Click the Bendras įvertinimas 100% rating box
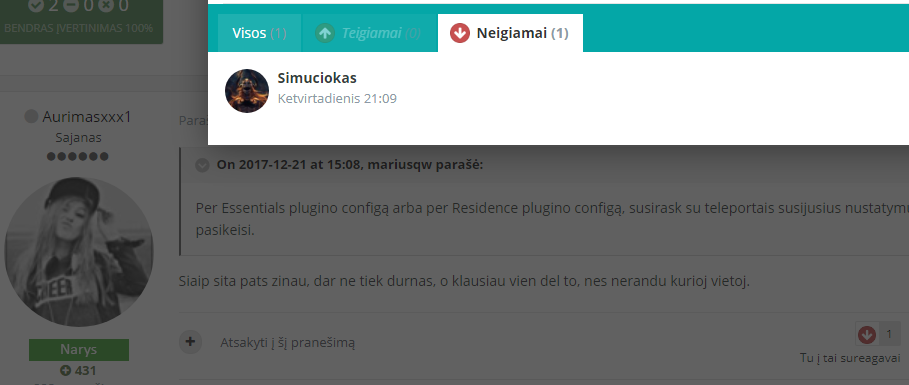Image resolution: width=909 pixels, height=385 pixels. click(79, 17)
